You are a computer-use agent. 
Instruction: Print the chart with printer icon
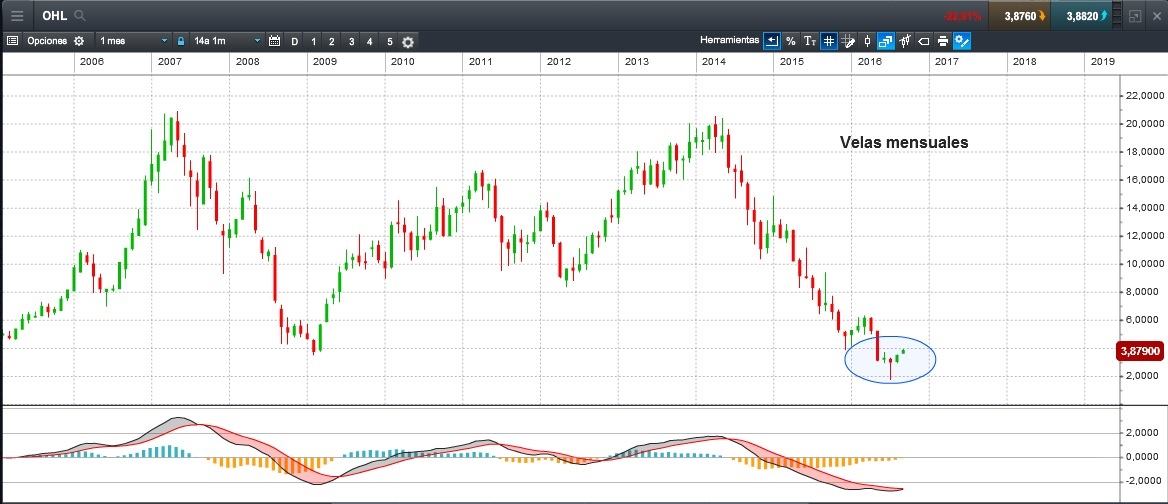point(942,41)
